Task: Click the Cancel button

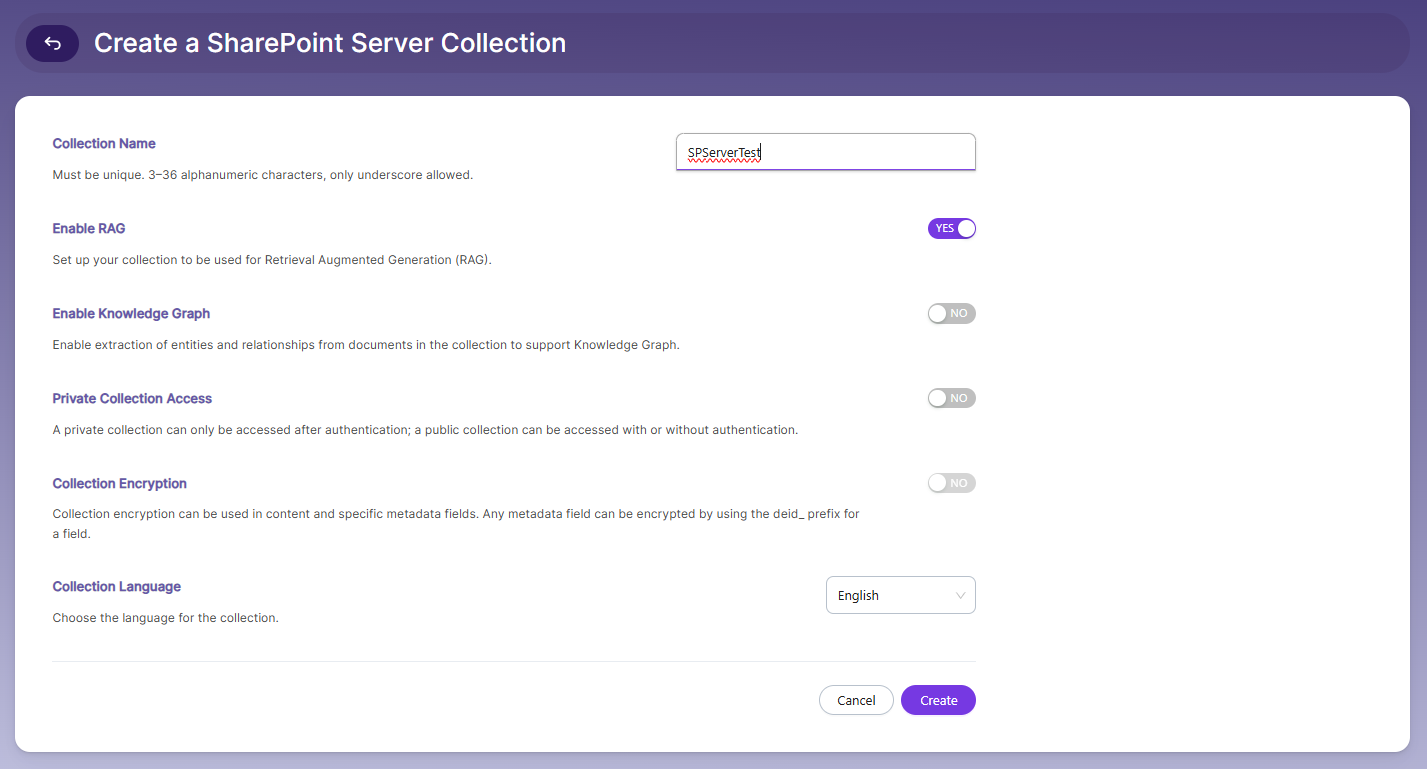Action: (x=856, y=700)
